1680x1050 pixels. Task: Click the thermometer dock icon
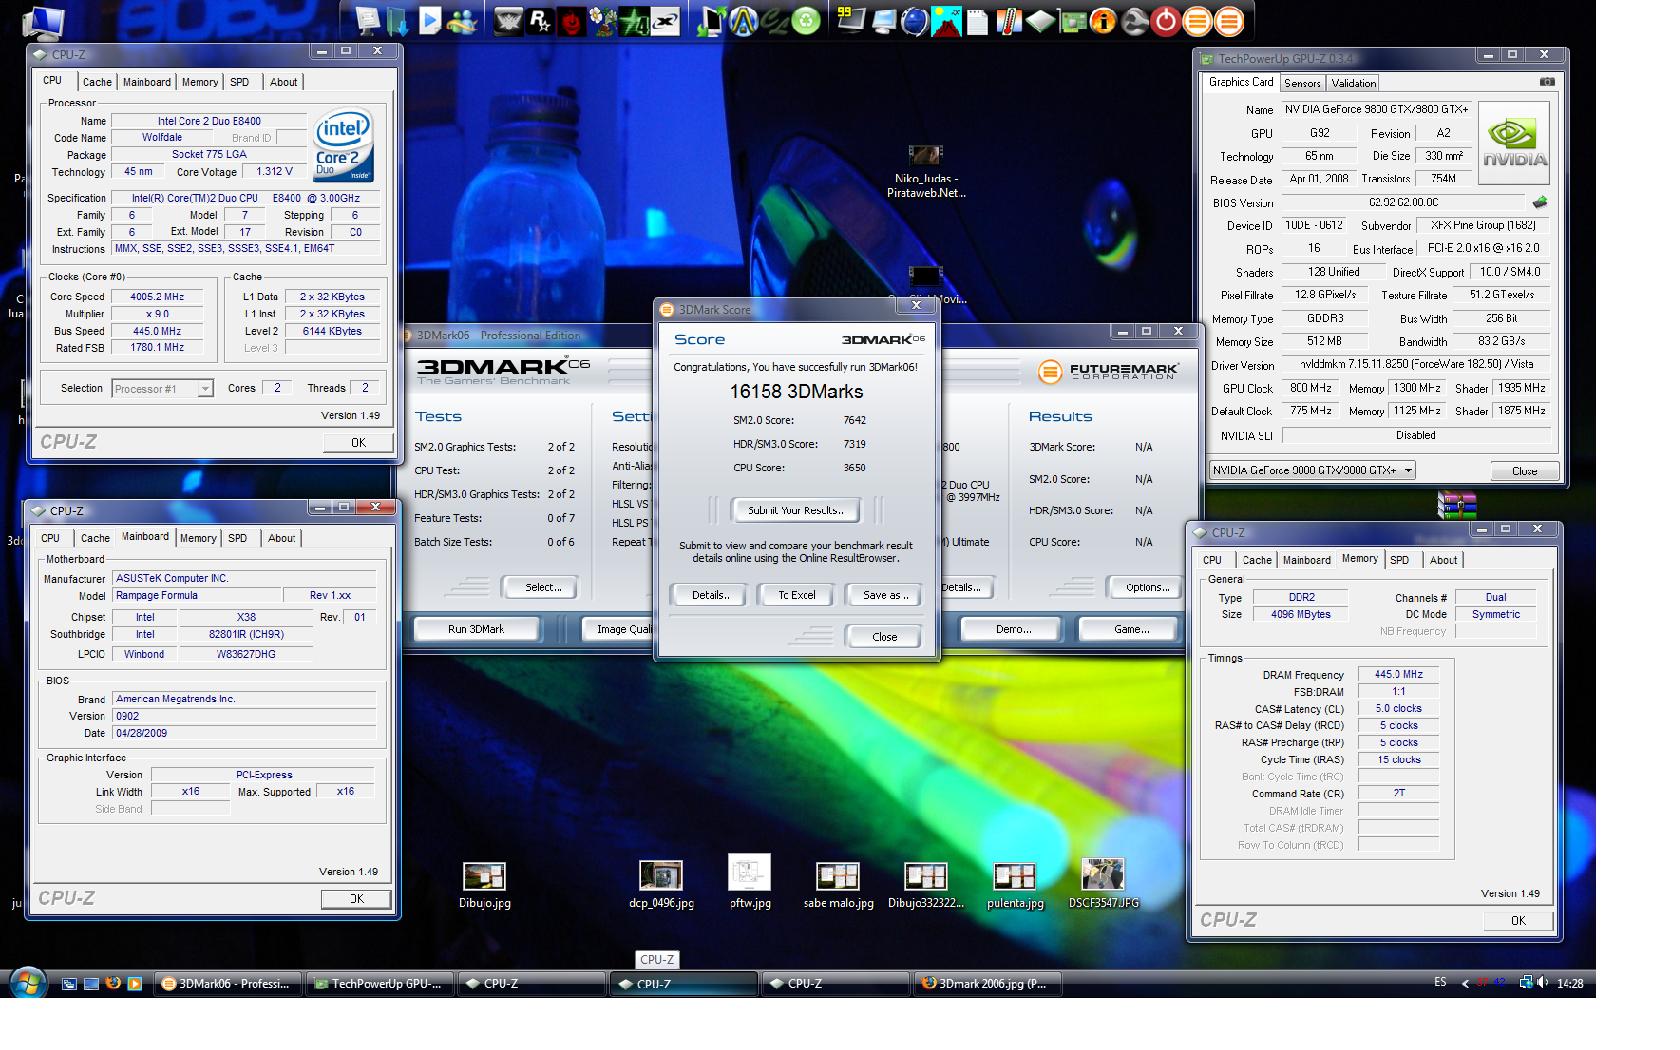[x=1009, y=20]
